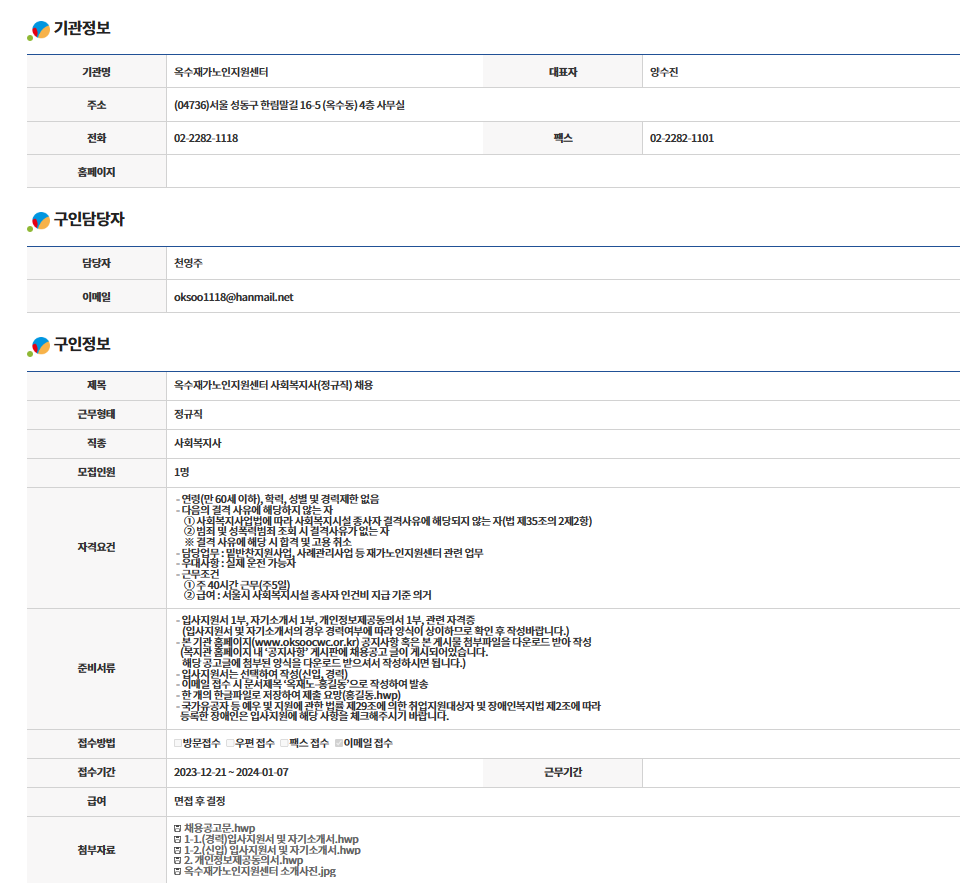Click the icon beside 기관정보 heading
The image size is (976, 883).
(x=39, y=30)
